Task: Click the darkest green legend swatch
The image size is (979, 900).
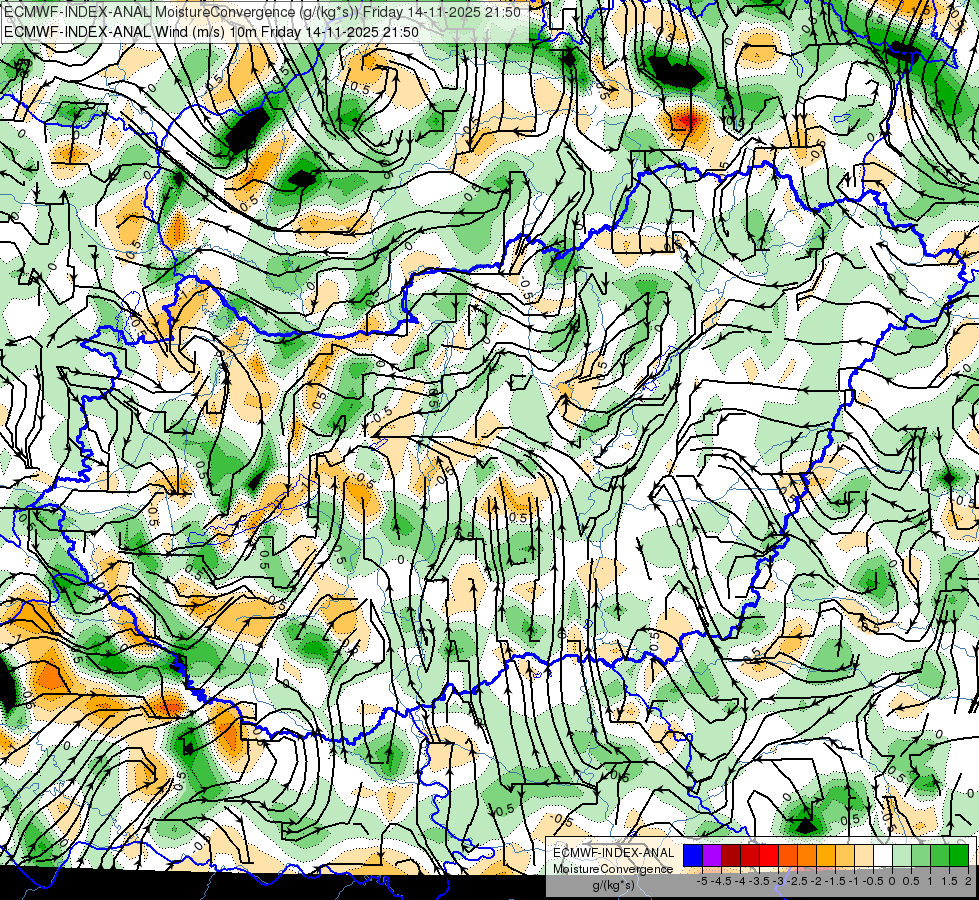Action: coord(959,856)
